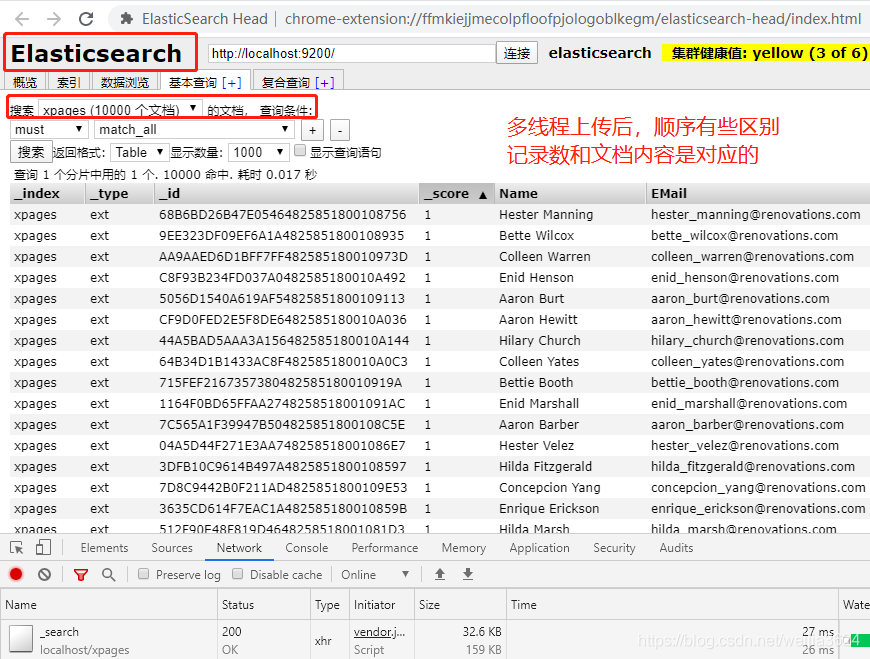Click the extension puzzle icon in address bar
This screenshot has width=870, height=659.
click(x=127, y=19)
